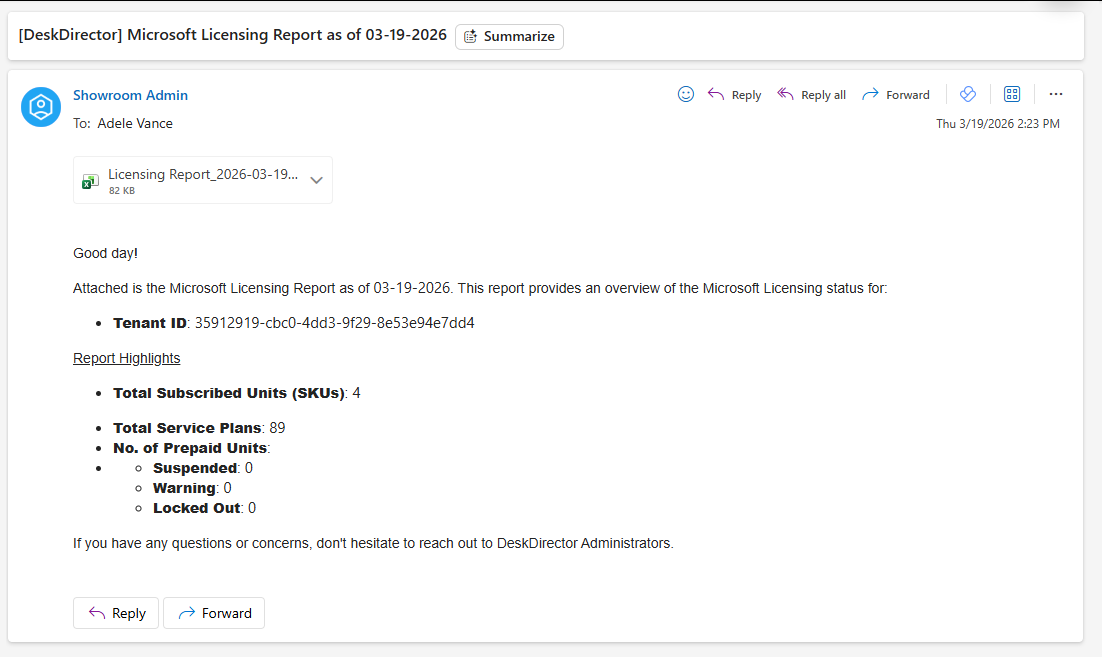Click Reply in the top message toolbar
1102x657 pixels.
(735, 95)
